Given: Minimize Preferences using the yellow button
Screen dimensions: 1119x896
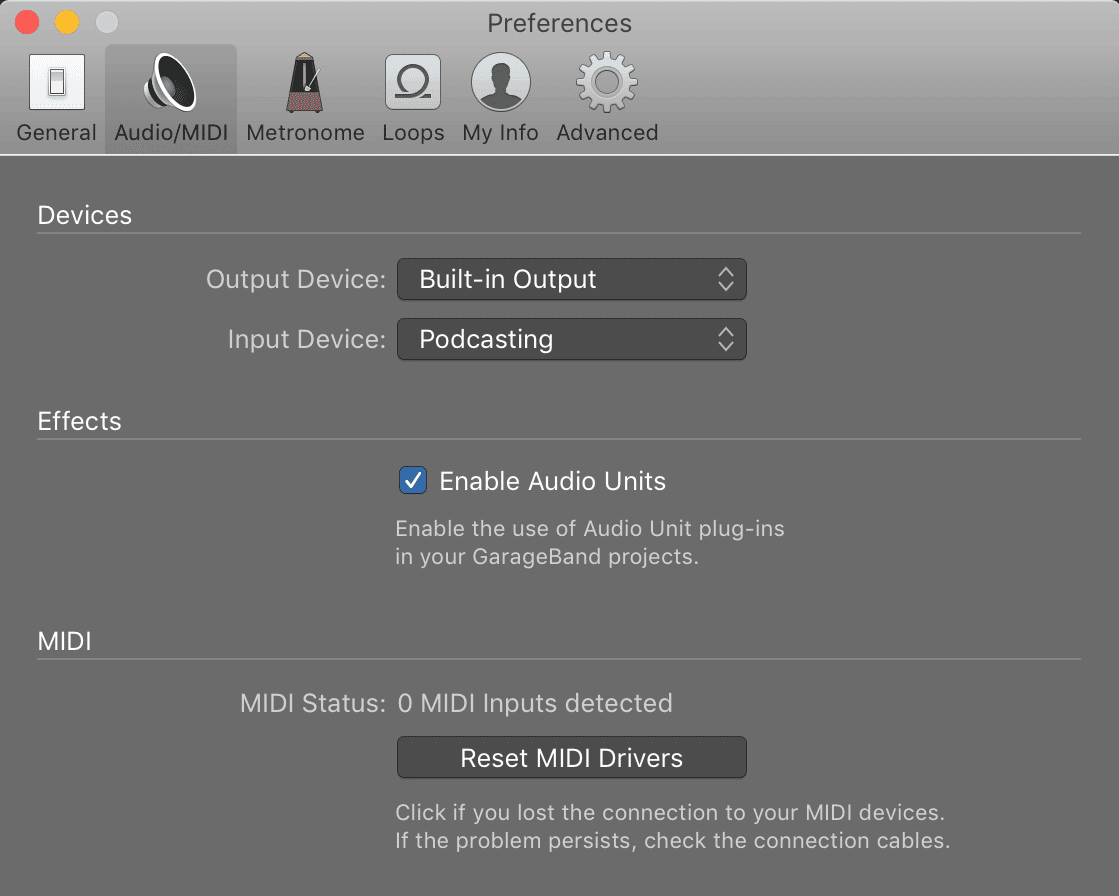Looking at the screenshot, I should (x=66, y=22).
